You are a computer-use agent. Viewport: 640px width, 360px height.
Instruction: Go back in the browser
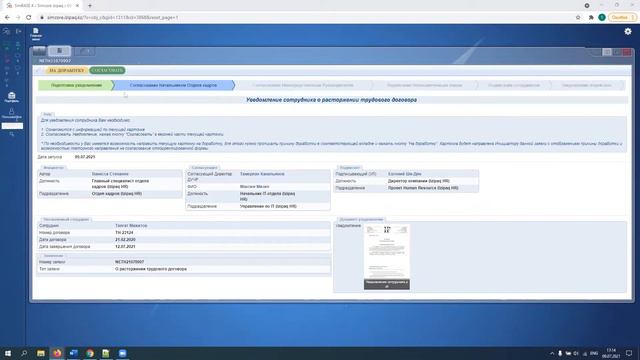click(x=7, y=18)
